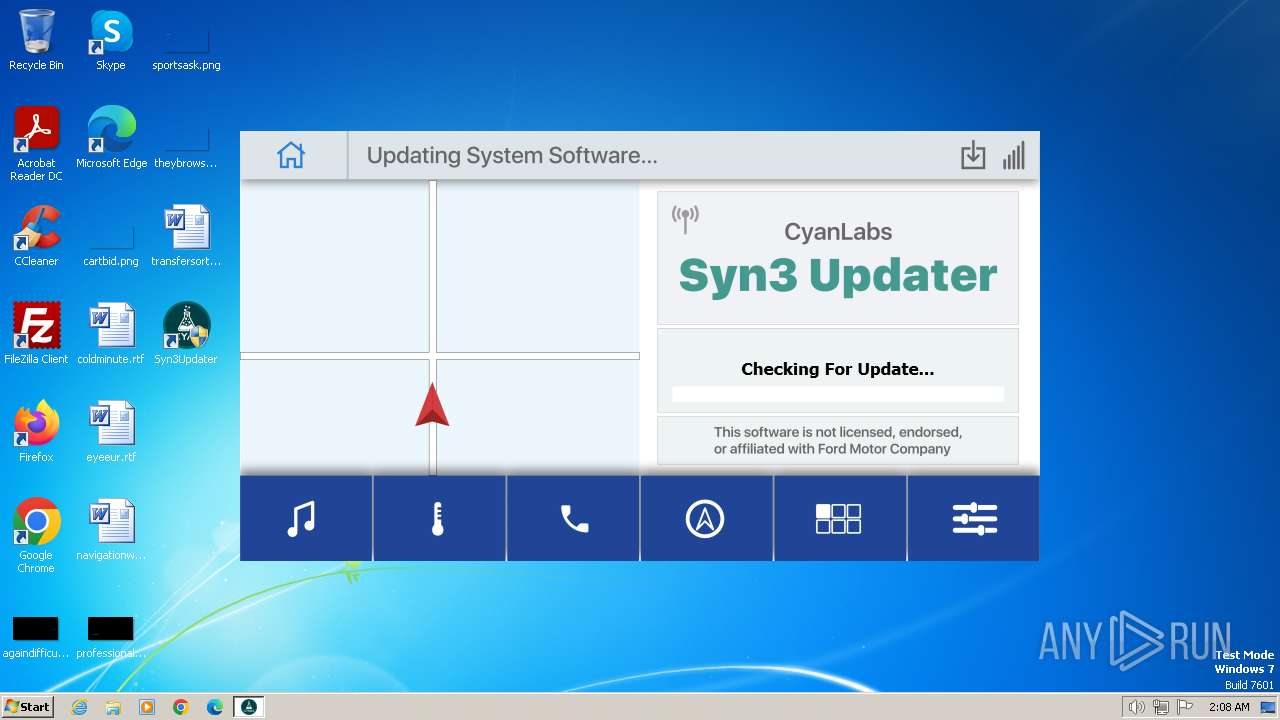Open the Recycle Bin desktop icon
Viewport: 1280px width, 720px height.
coord(36,40)
